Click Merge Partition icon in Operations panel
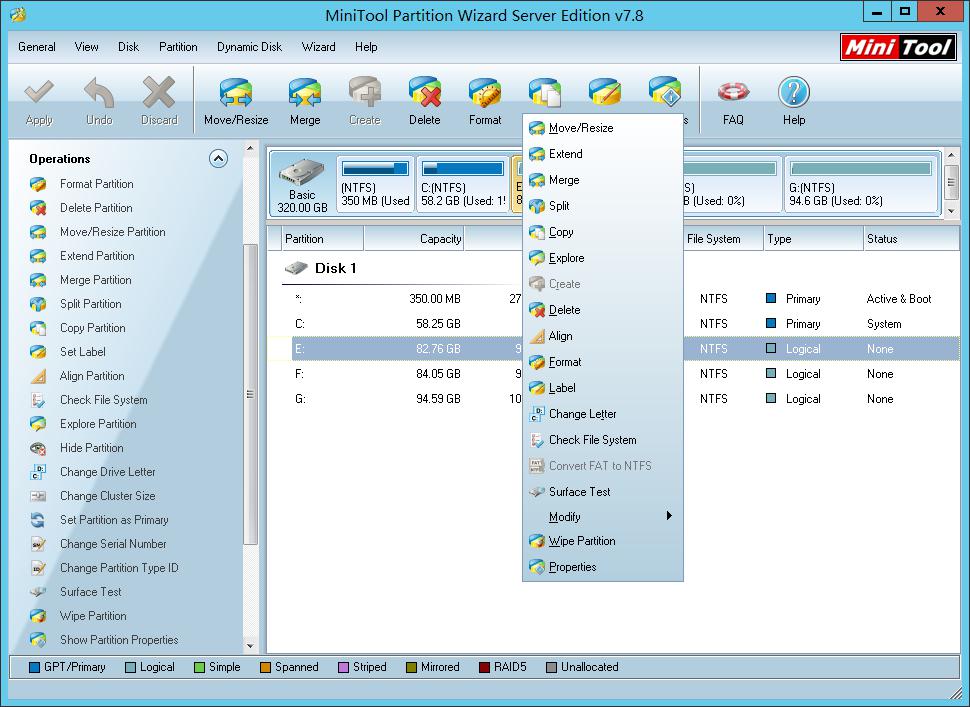Viewport: 970px width, 707px height. tap(38, 280)
